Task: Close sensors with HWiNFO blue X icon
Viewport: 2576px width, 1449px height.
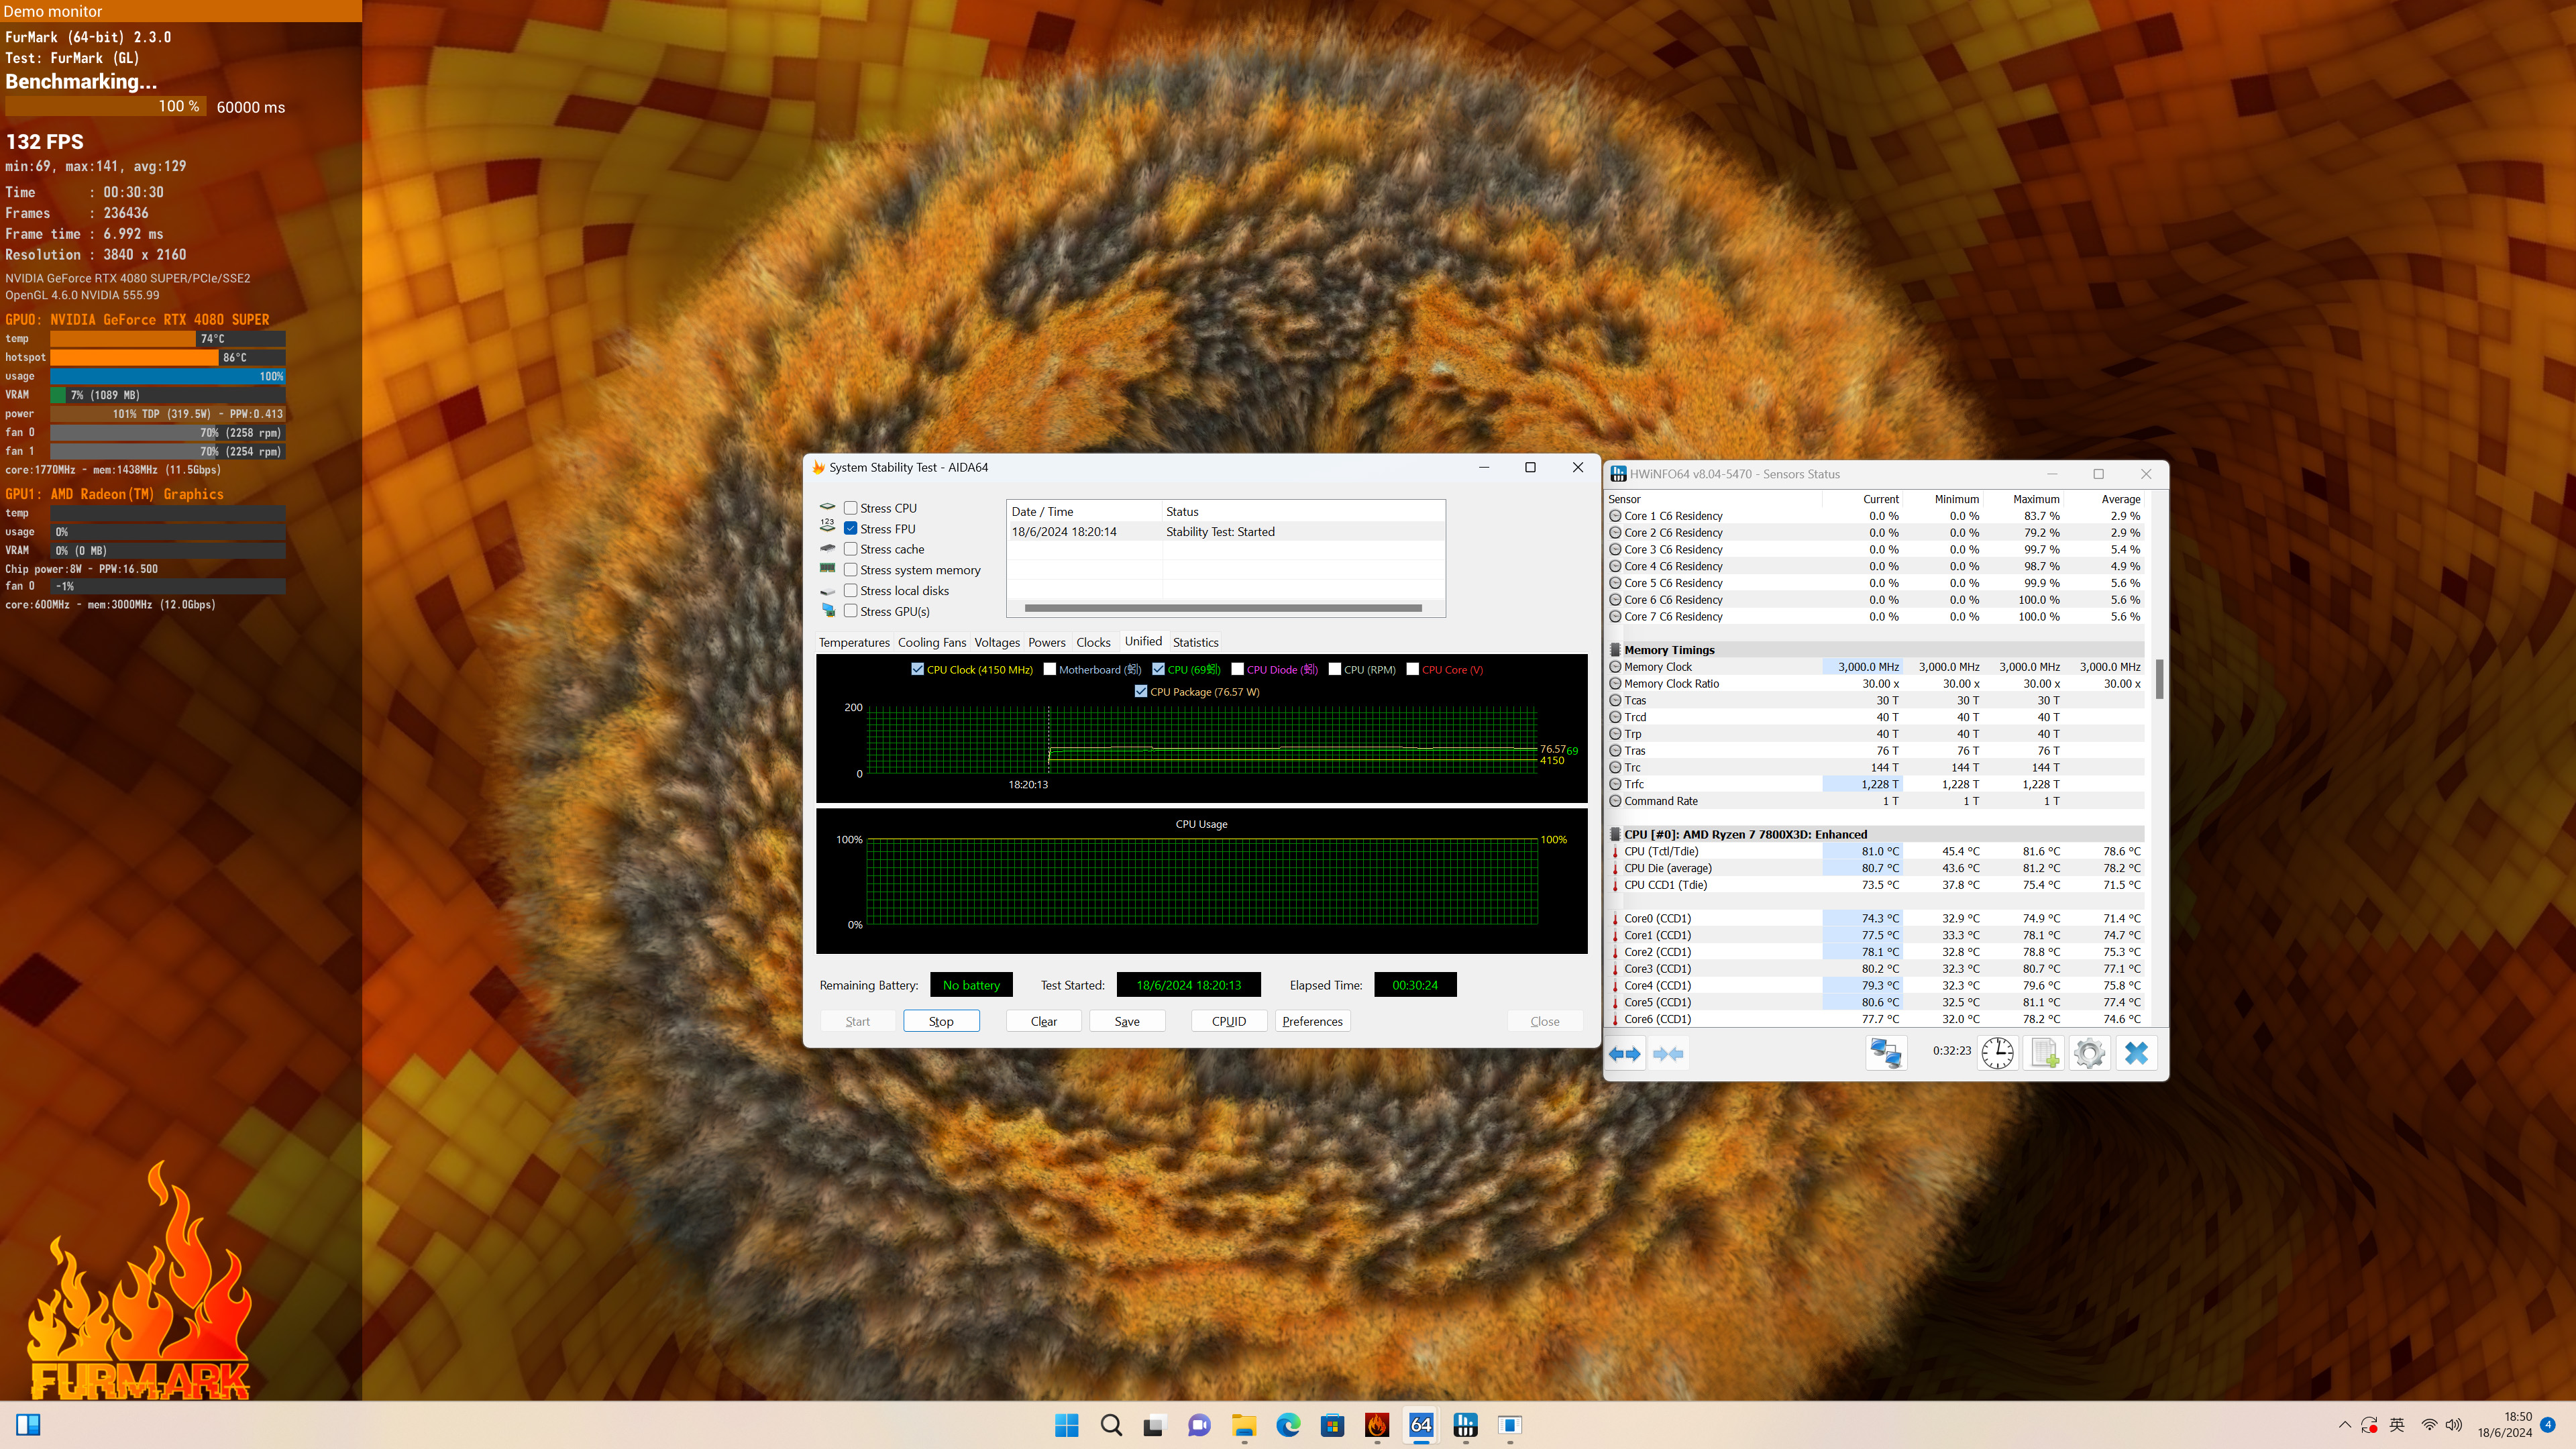Action: coord(2136,1053)
